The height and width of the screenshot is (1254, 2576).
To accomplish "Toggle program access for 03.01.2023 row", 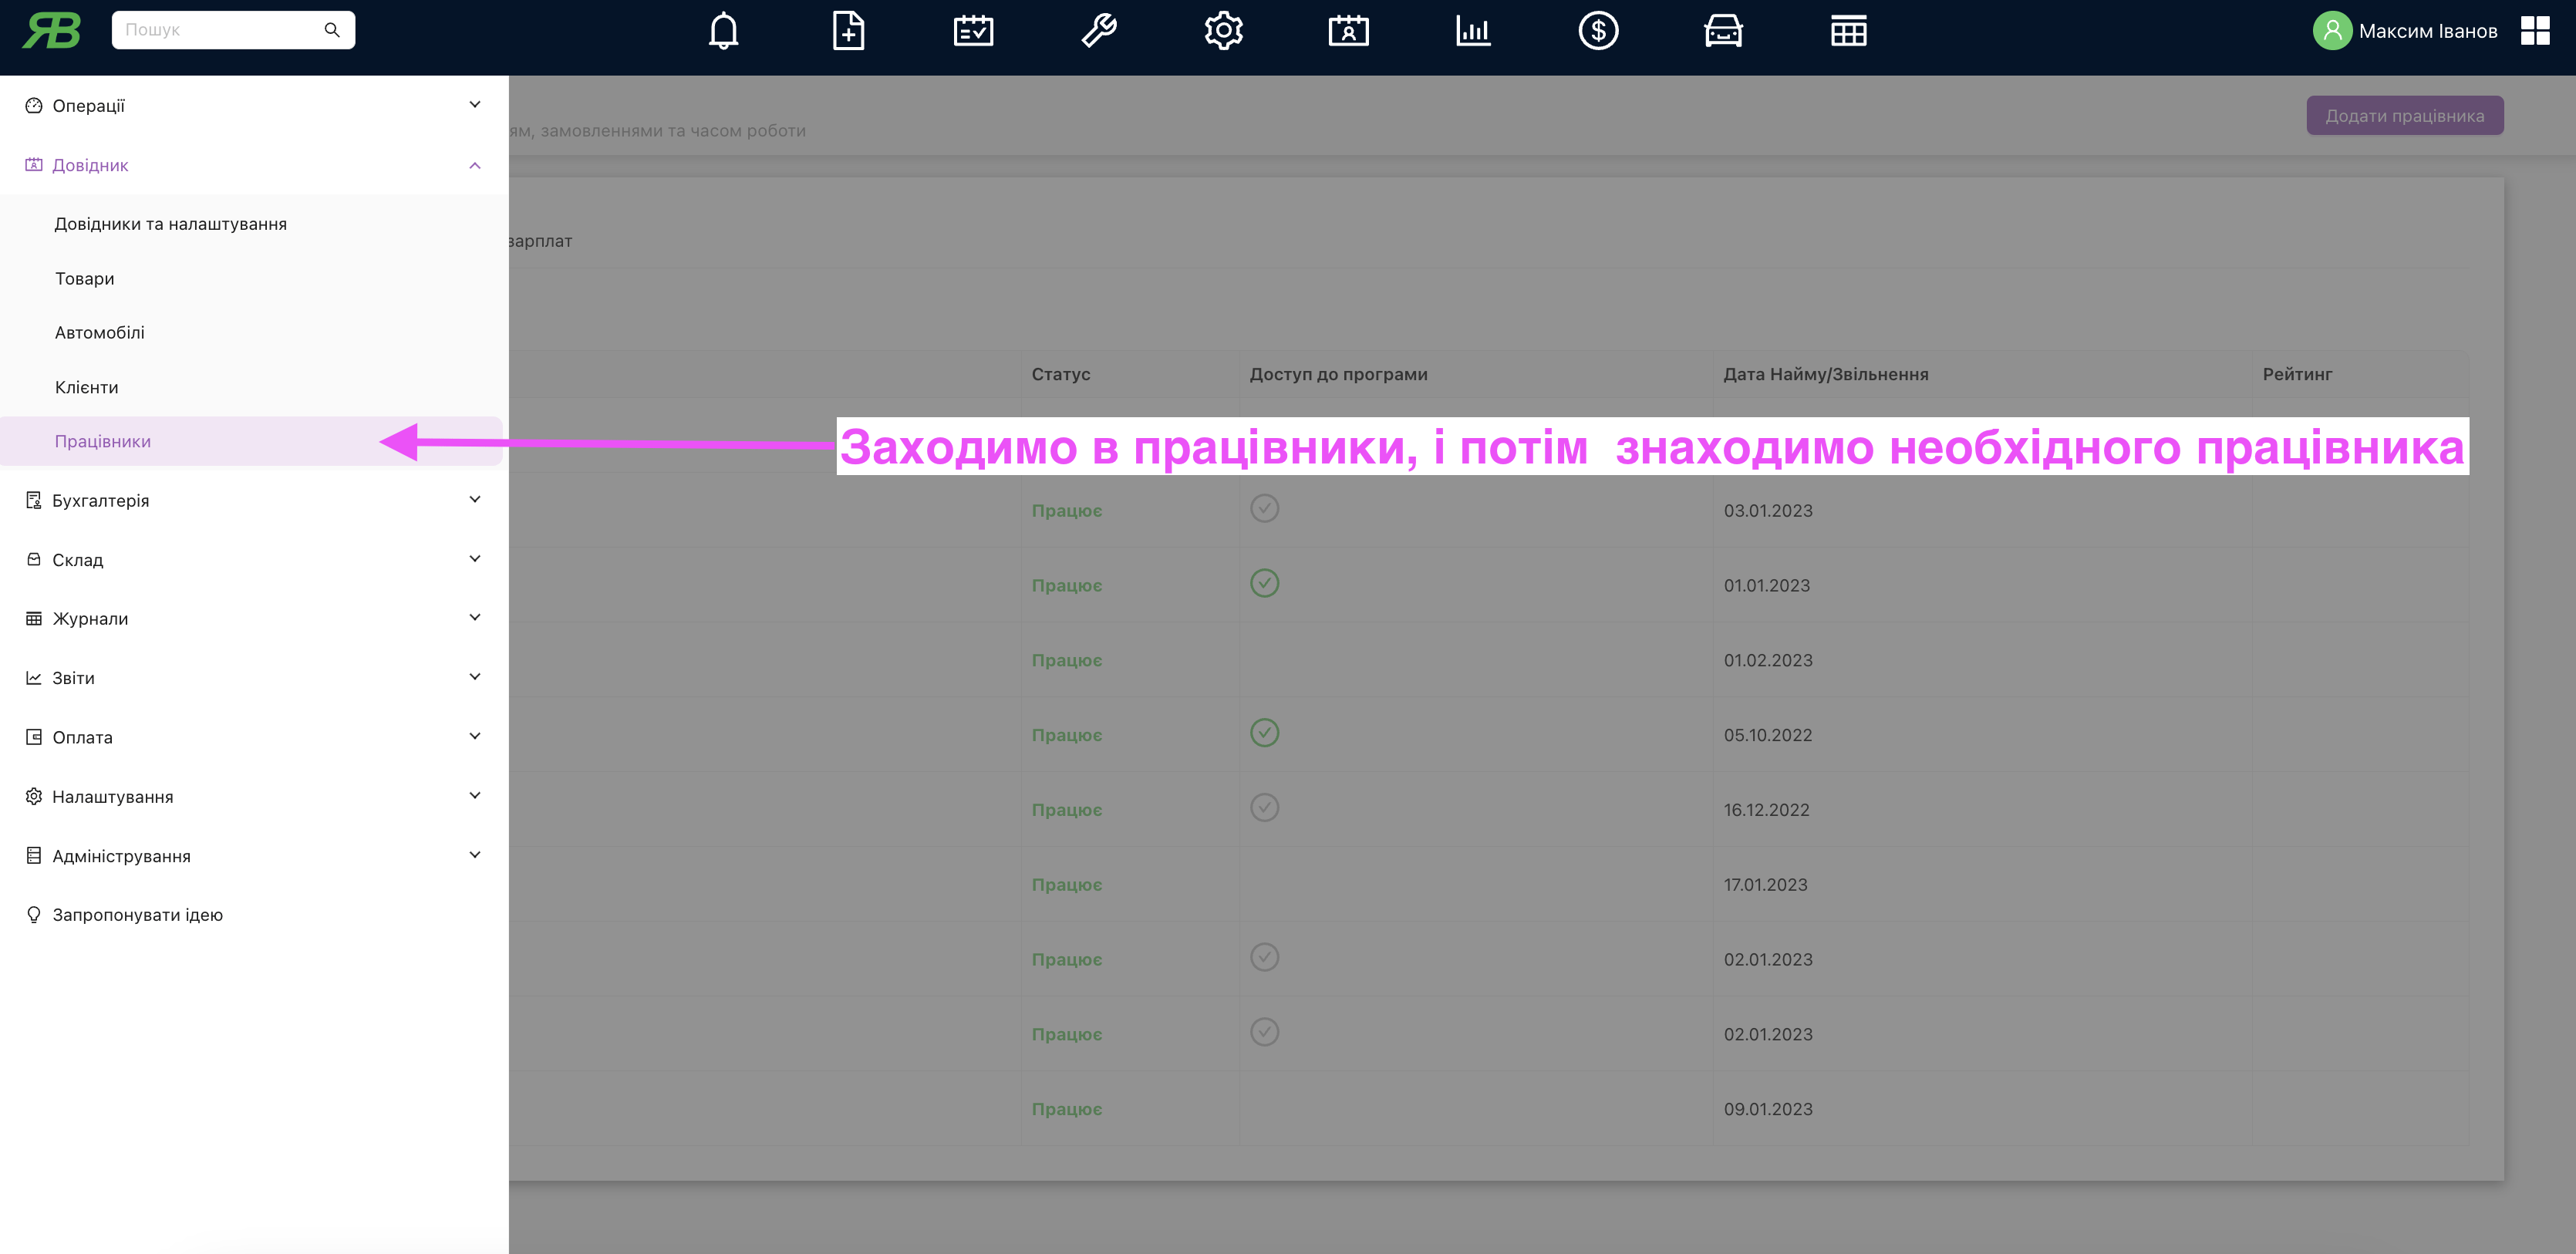I will coord(1264,508).
